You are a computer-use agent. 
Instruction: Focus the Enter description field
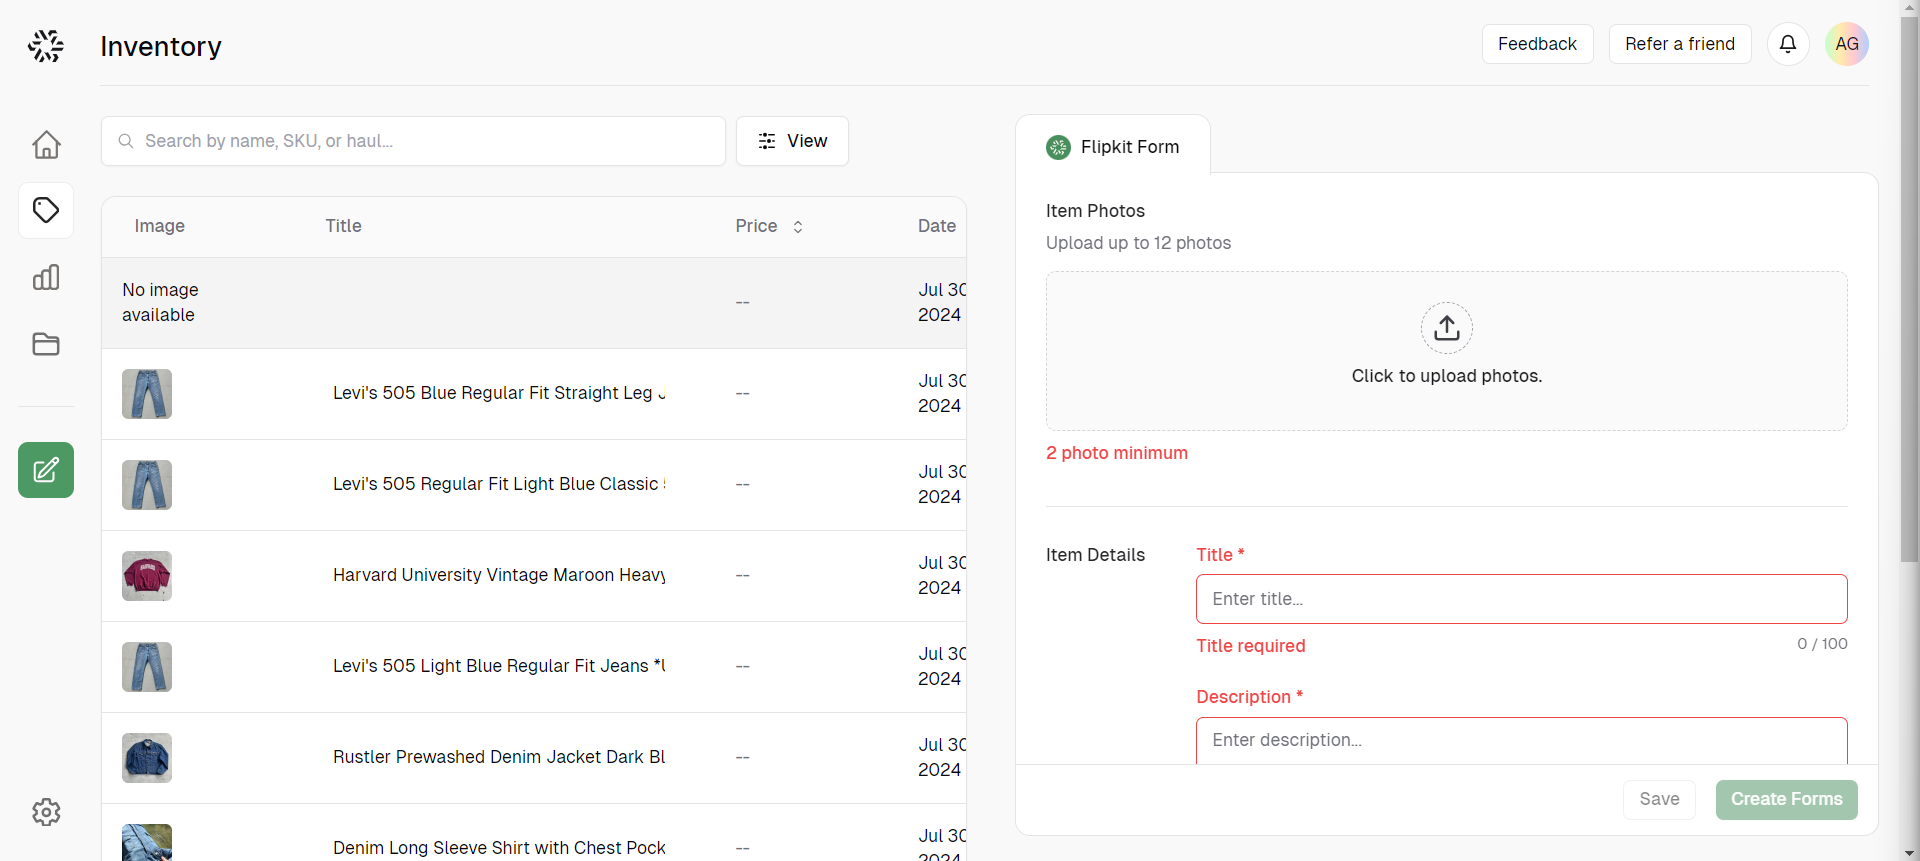[1522, 740]
